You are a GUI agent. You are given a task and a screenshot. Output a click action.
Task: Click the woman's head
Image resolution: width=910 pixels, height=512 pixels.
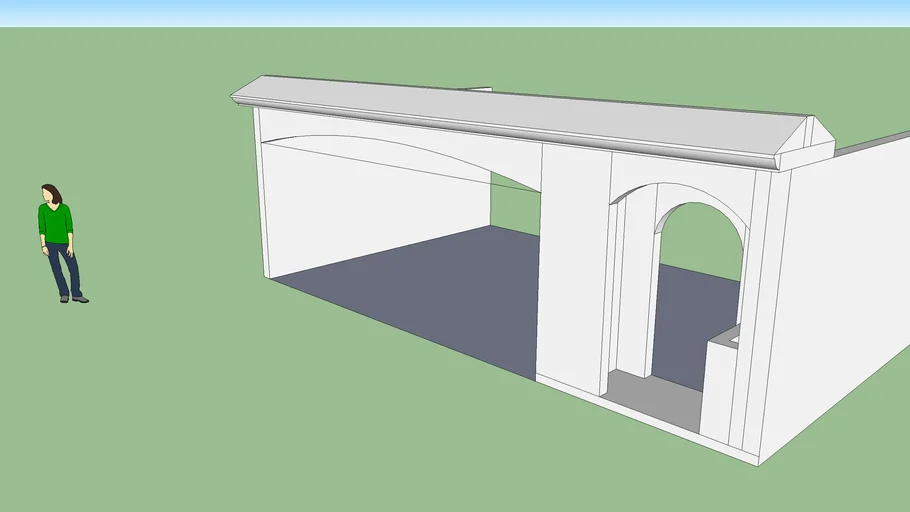50,193
